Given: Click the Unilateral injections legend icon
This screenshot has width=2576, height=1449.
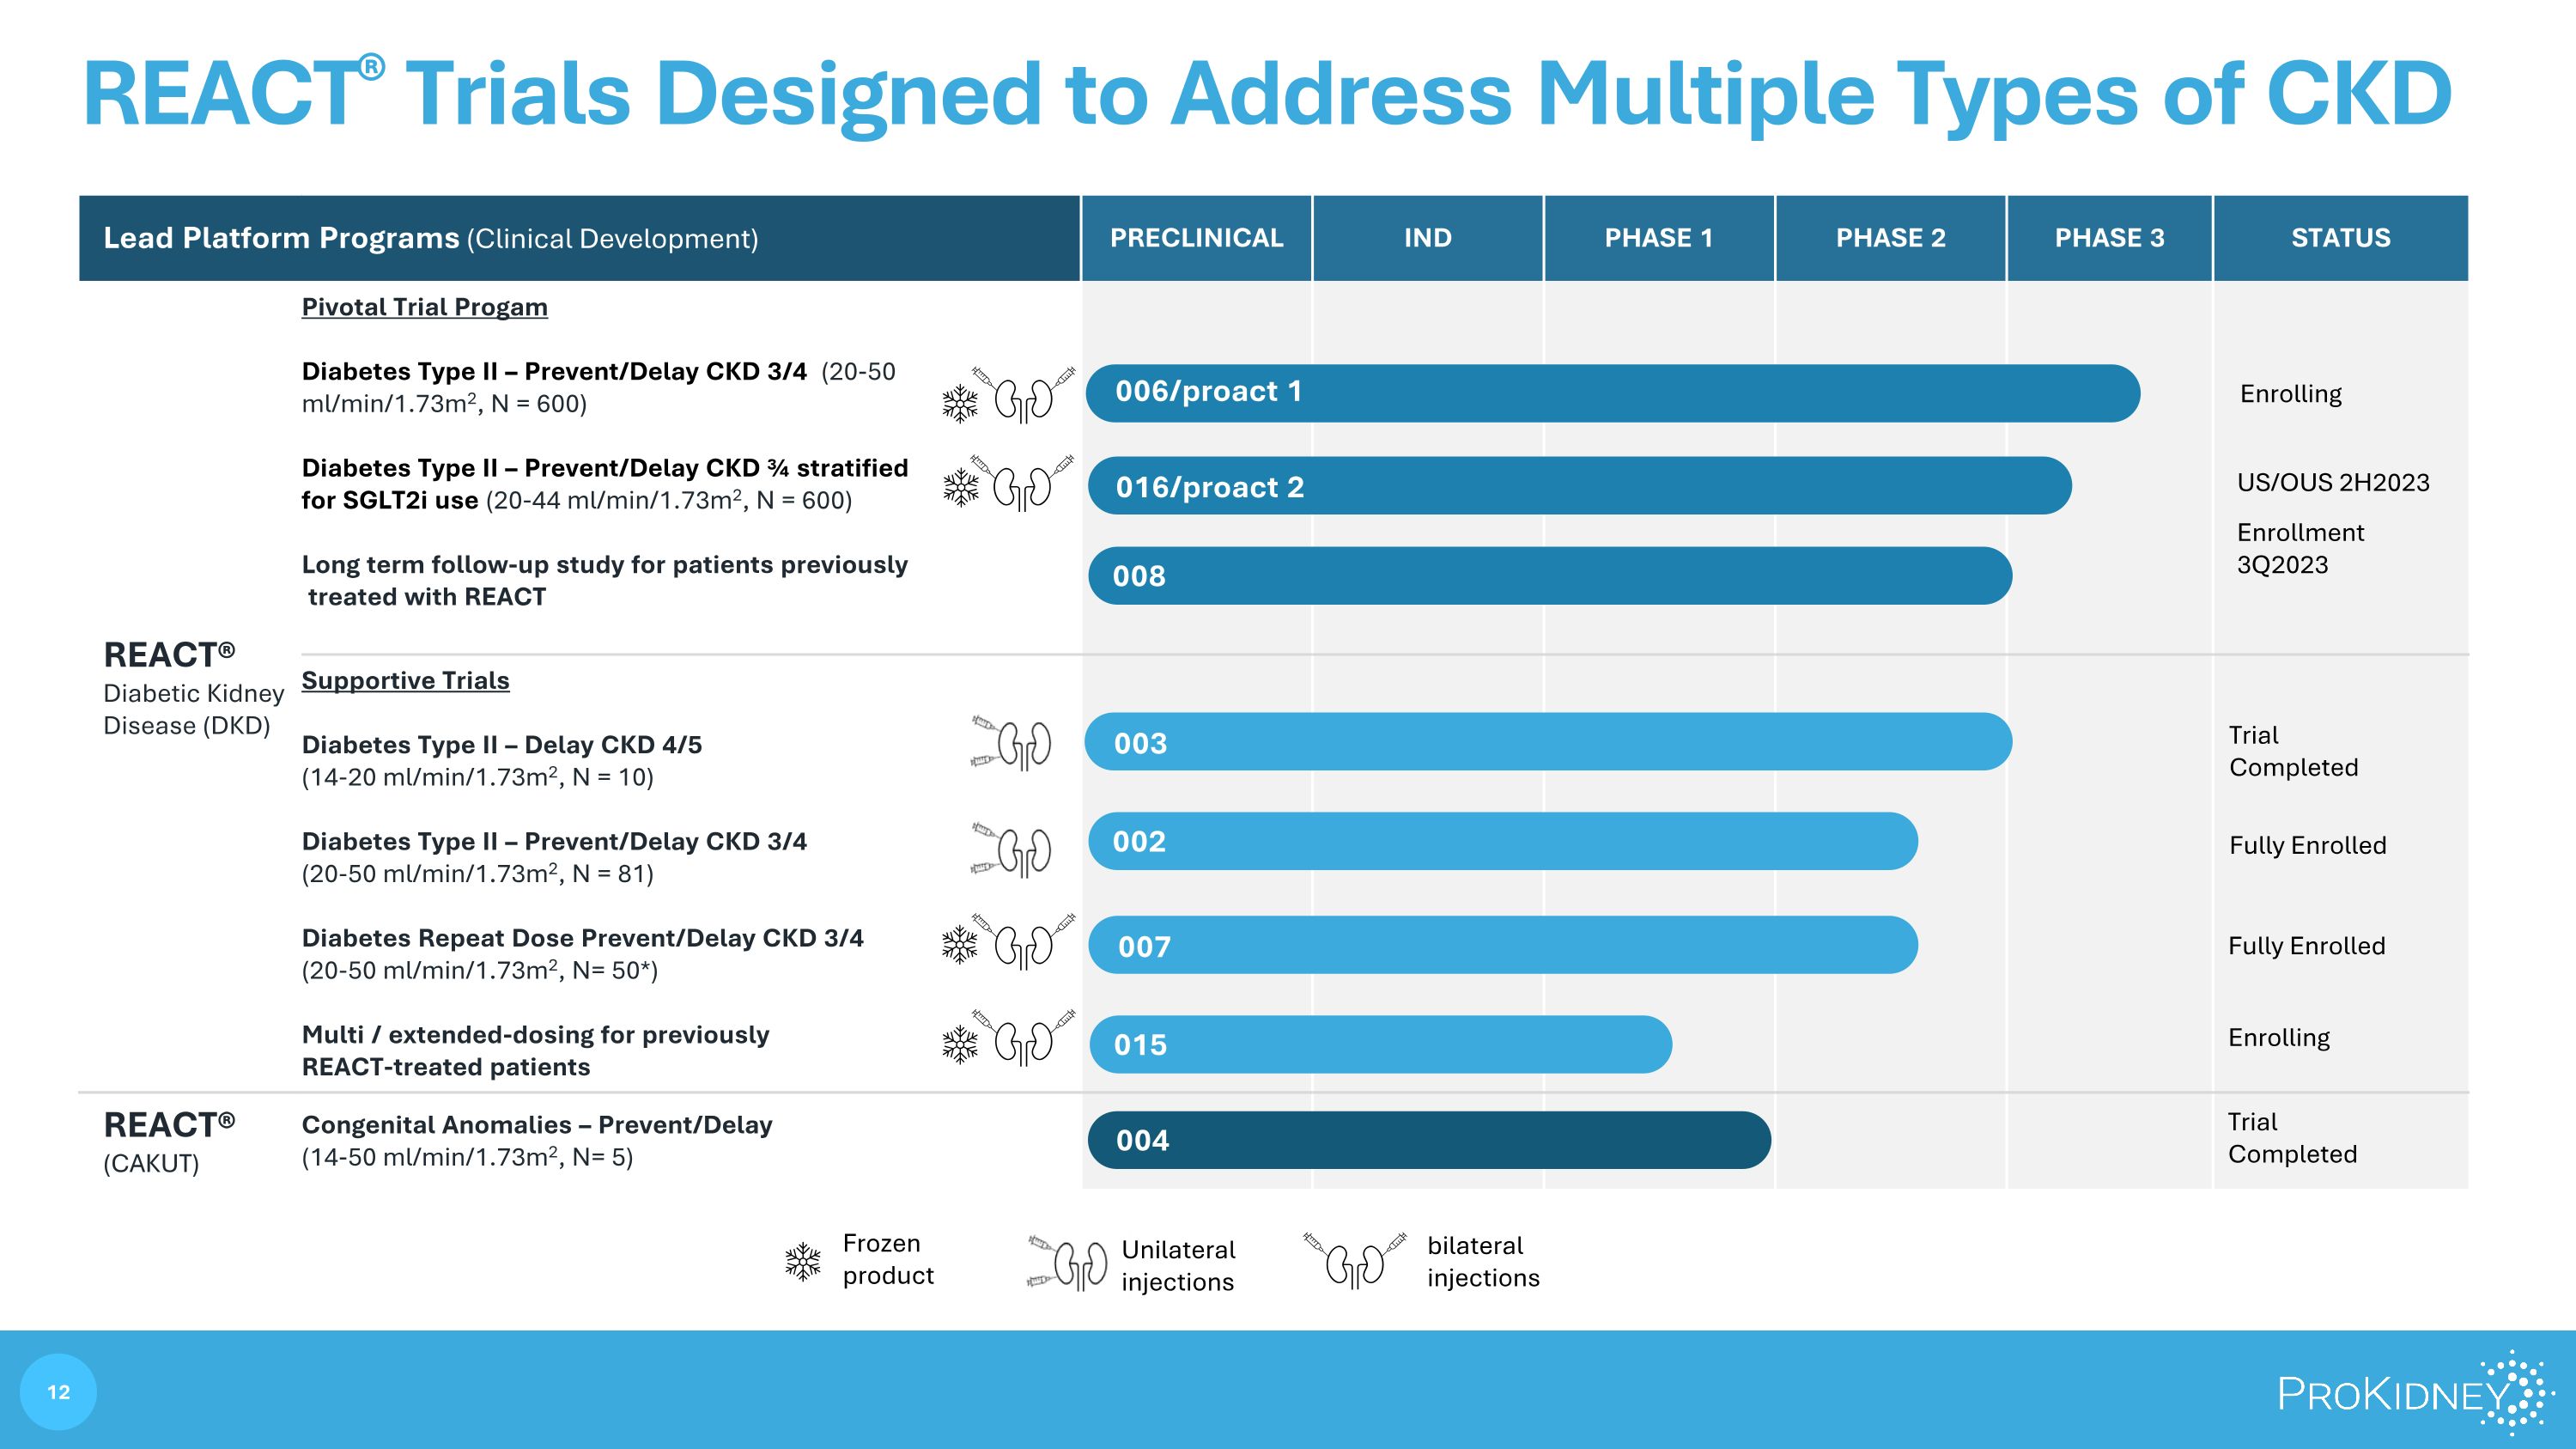Looking at the screenshot, I should point(1067,1264).
